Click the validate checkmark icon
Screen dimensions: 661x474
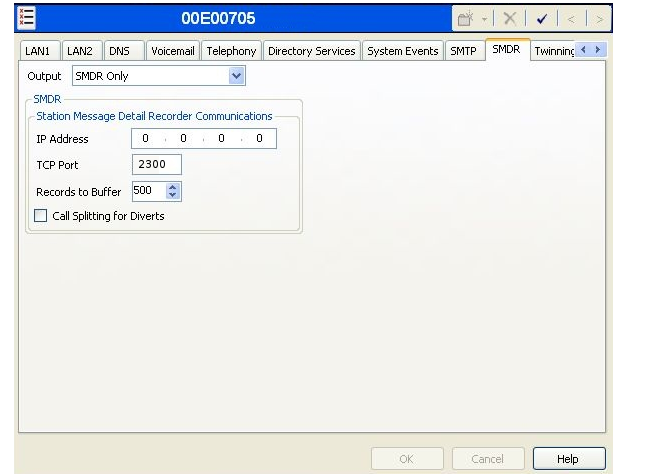tap(542, 19)
